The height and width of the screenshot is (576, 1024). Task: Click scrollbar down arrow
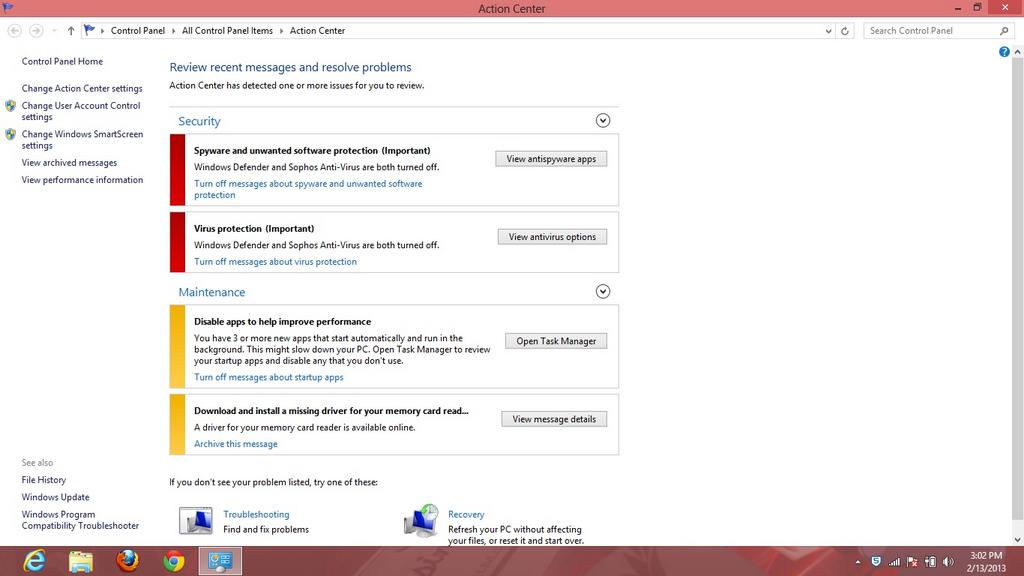click(x=1017, y=540)
